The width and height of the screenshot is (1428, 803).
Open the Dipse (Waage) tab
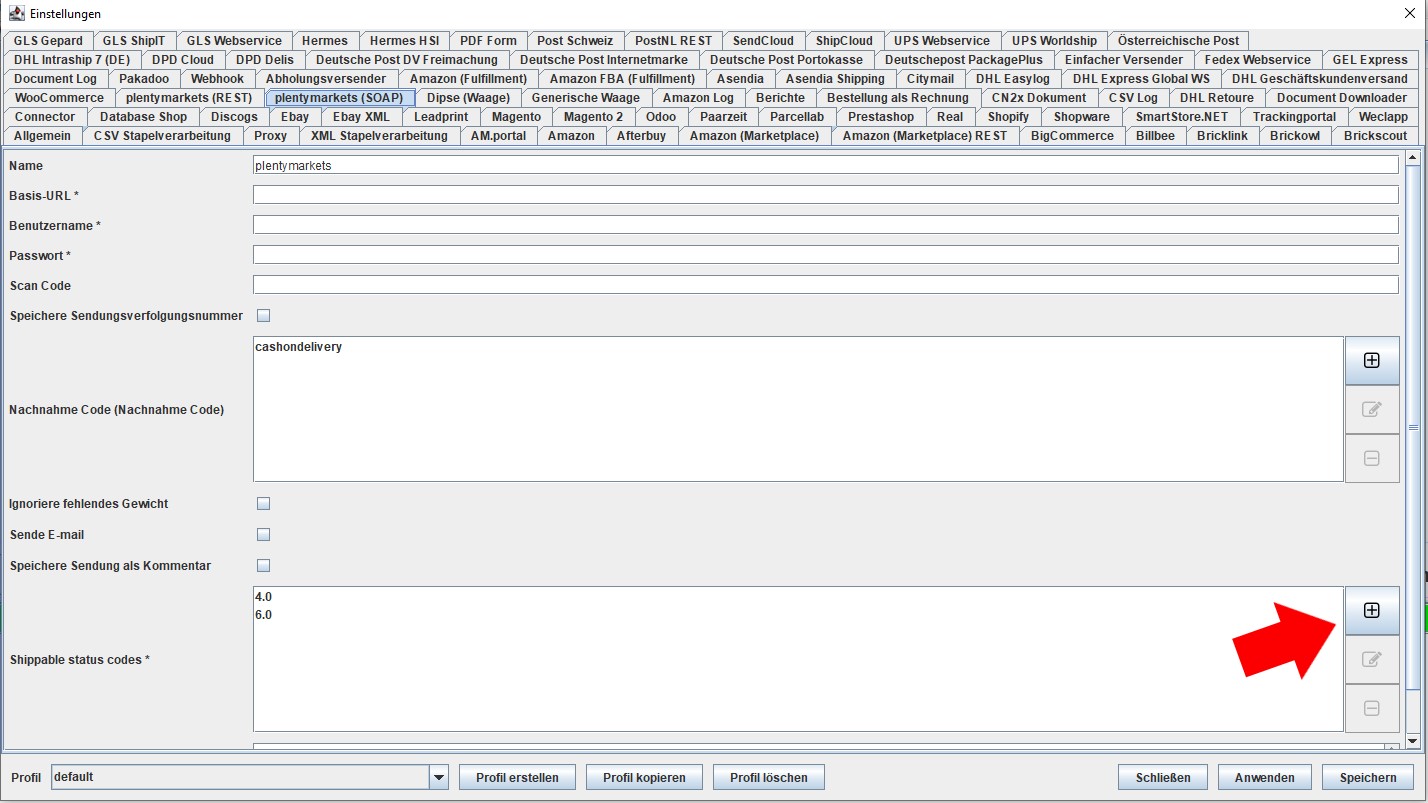[x=468, y=98]
